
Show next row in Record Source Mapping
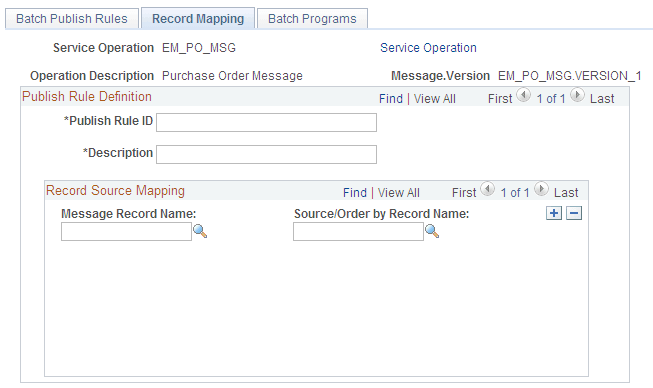pyautogui.click(x=541, y=189)
